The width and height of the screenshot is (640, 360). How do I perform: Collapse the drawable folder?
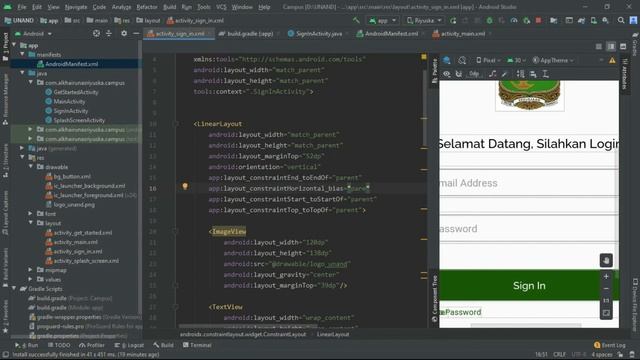[x=31, y=167]
